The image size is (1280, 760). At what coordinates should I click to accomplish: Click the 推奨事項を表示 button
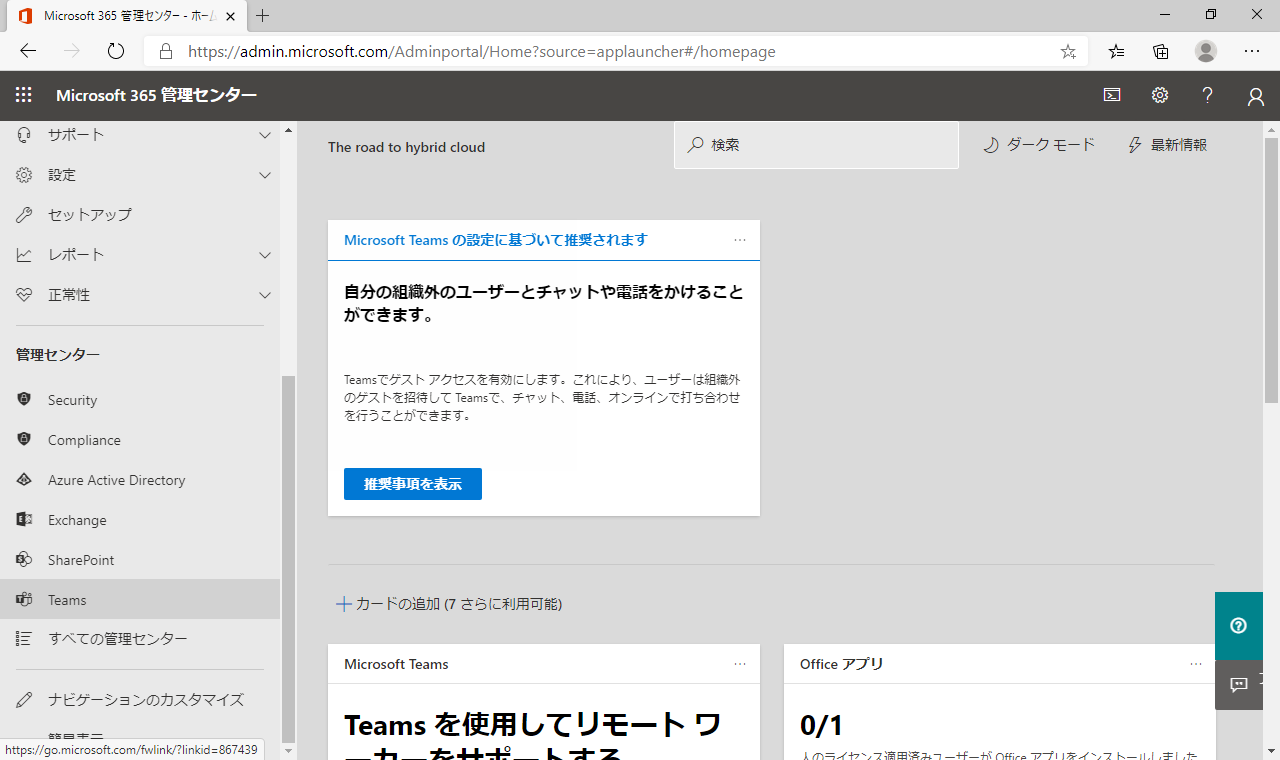(413, 484)
